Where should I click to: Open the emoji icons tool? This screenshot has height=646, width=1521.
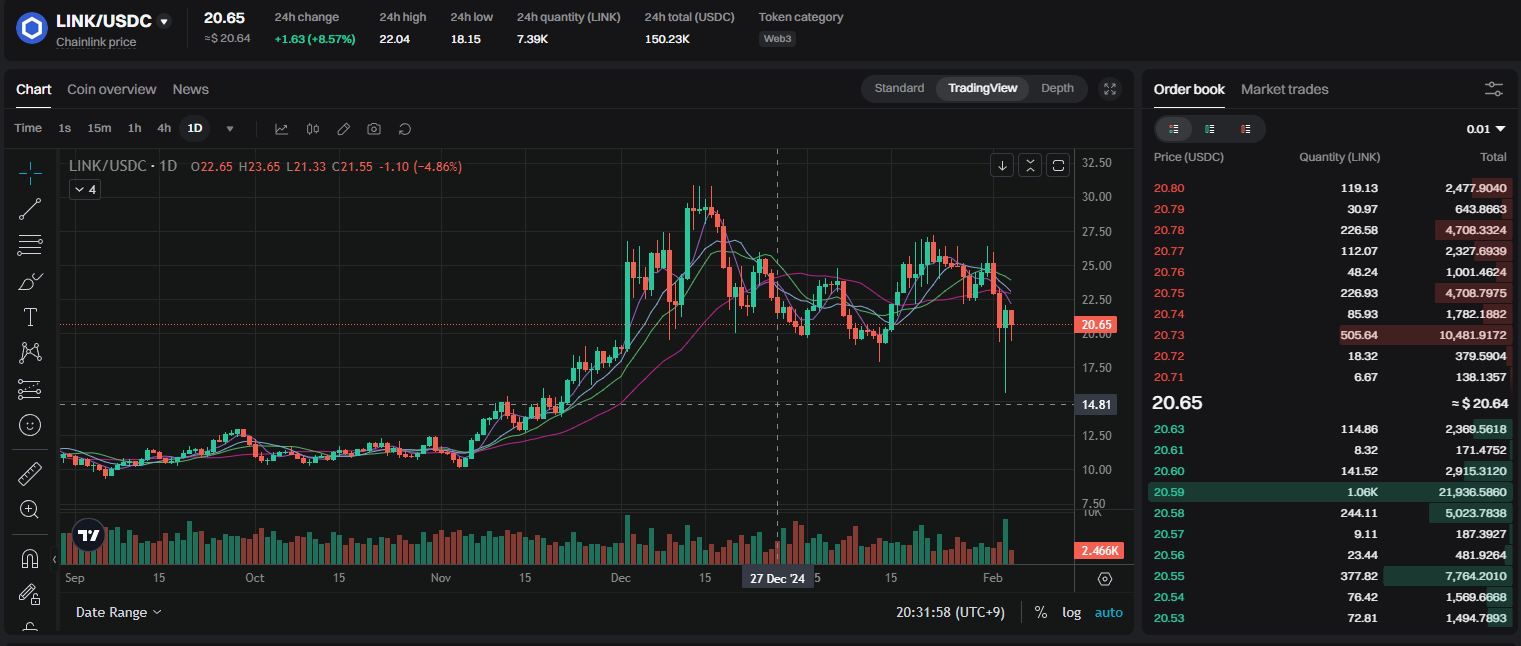[x=30, y=425]
